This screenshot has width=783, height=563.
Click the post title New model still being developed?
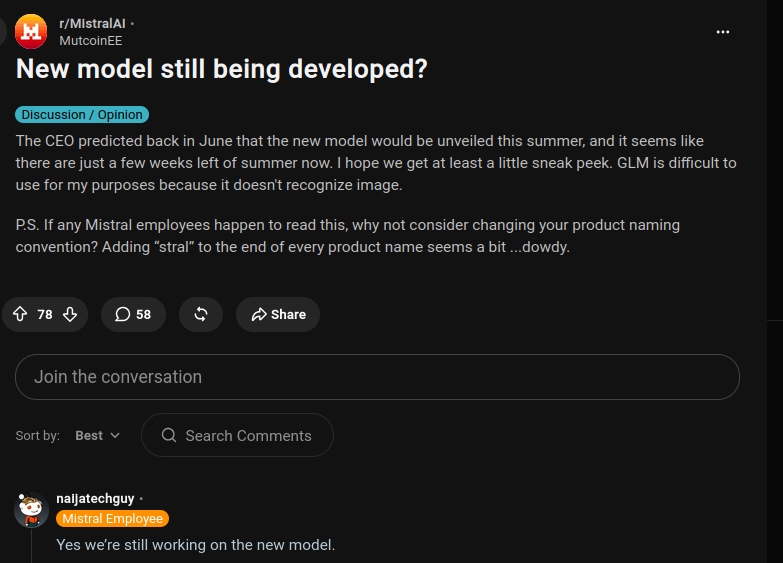pos(222,69)
